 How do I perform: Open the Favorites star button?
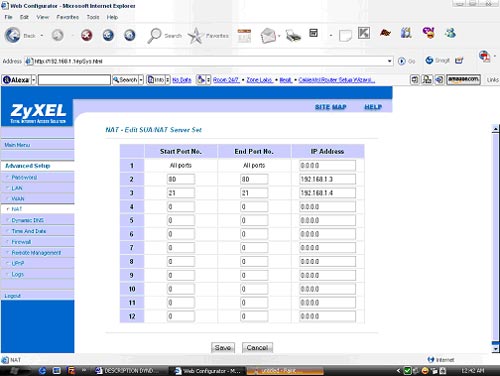click(208, 36)
